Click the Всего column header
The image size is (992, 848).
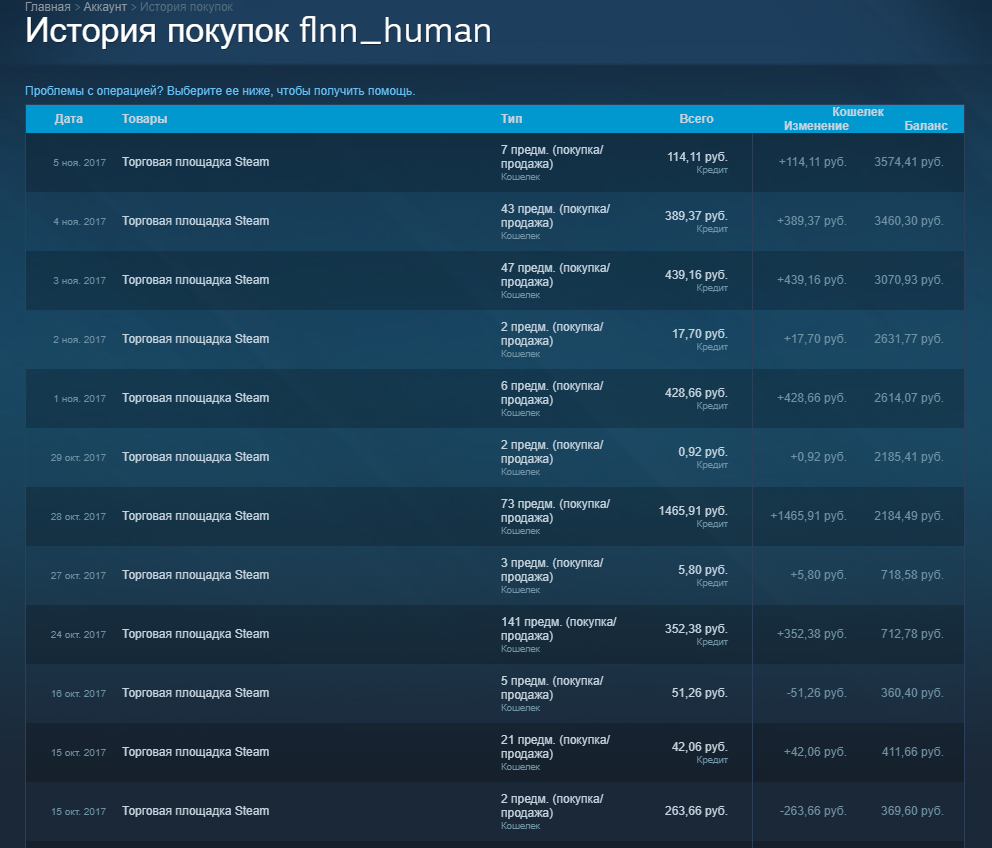696,119
